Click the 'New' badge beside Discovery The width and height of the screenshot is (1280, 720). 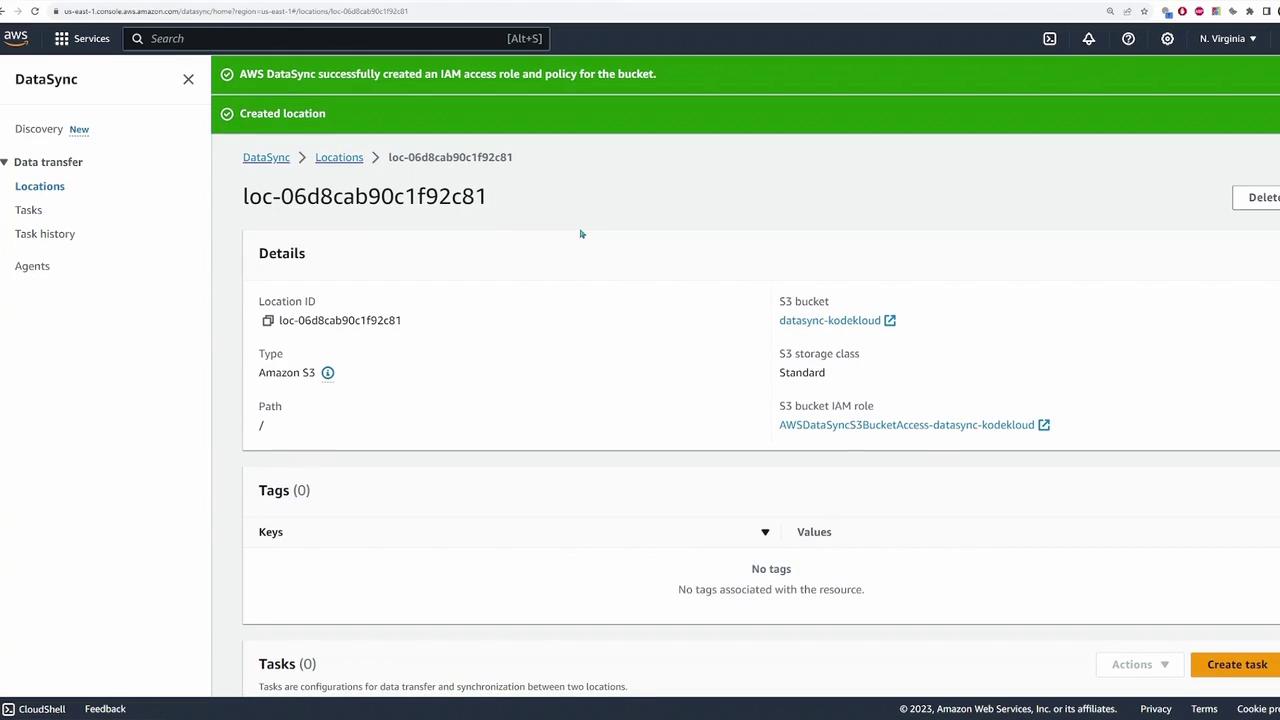(79, 129)
